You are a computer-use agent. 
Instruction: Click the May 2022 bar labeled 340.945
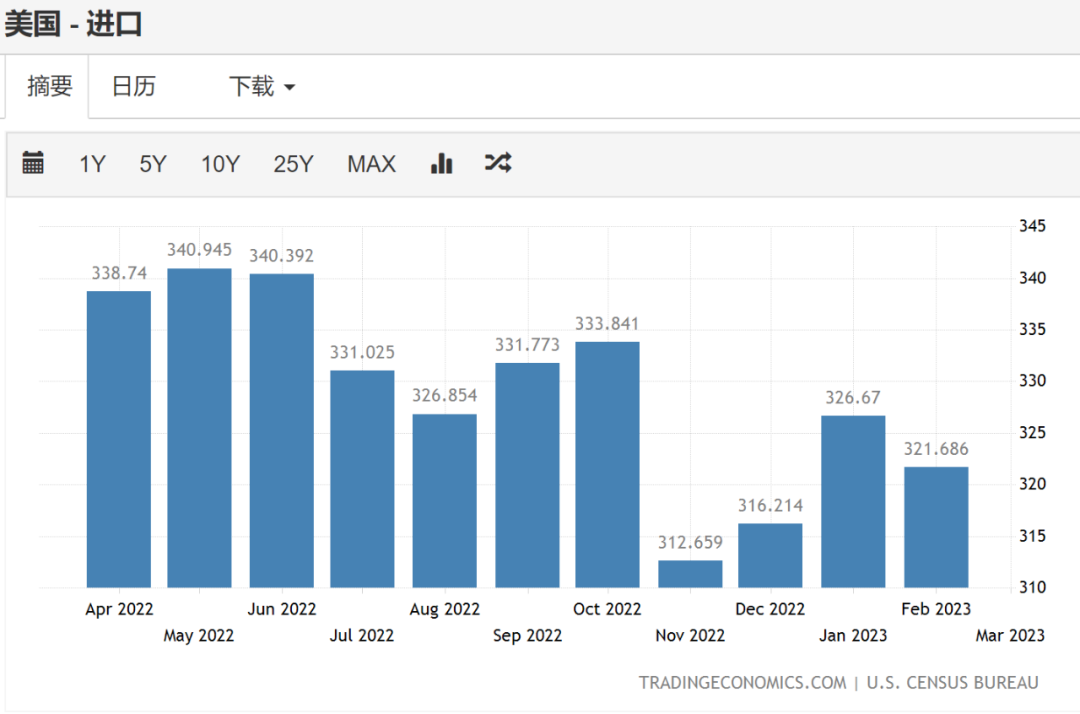click(200, 428)
